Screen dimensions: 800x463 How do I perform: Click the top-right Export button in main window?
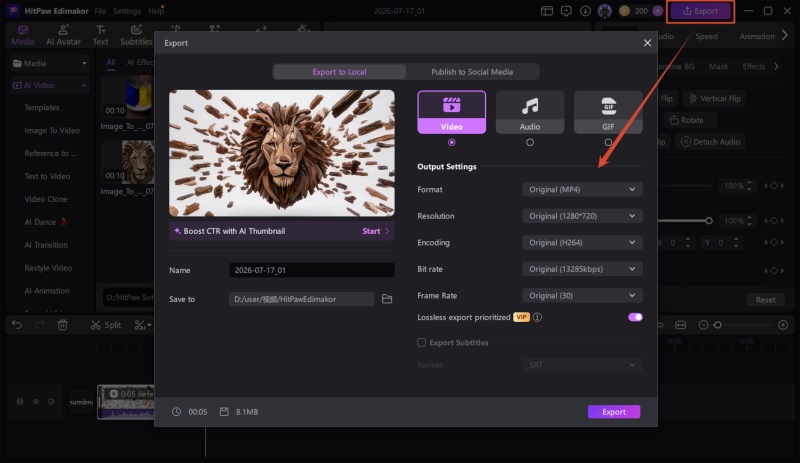tap(701, 11)
